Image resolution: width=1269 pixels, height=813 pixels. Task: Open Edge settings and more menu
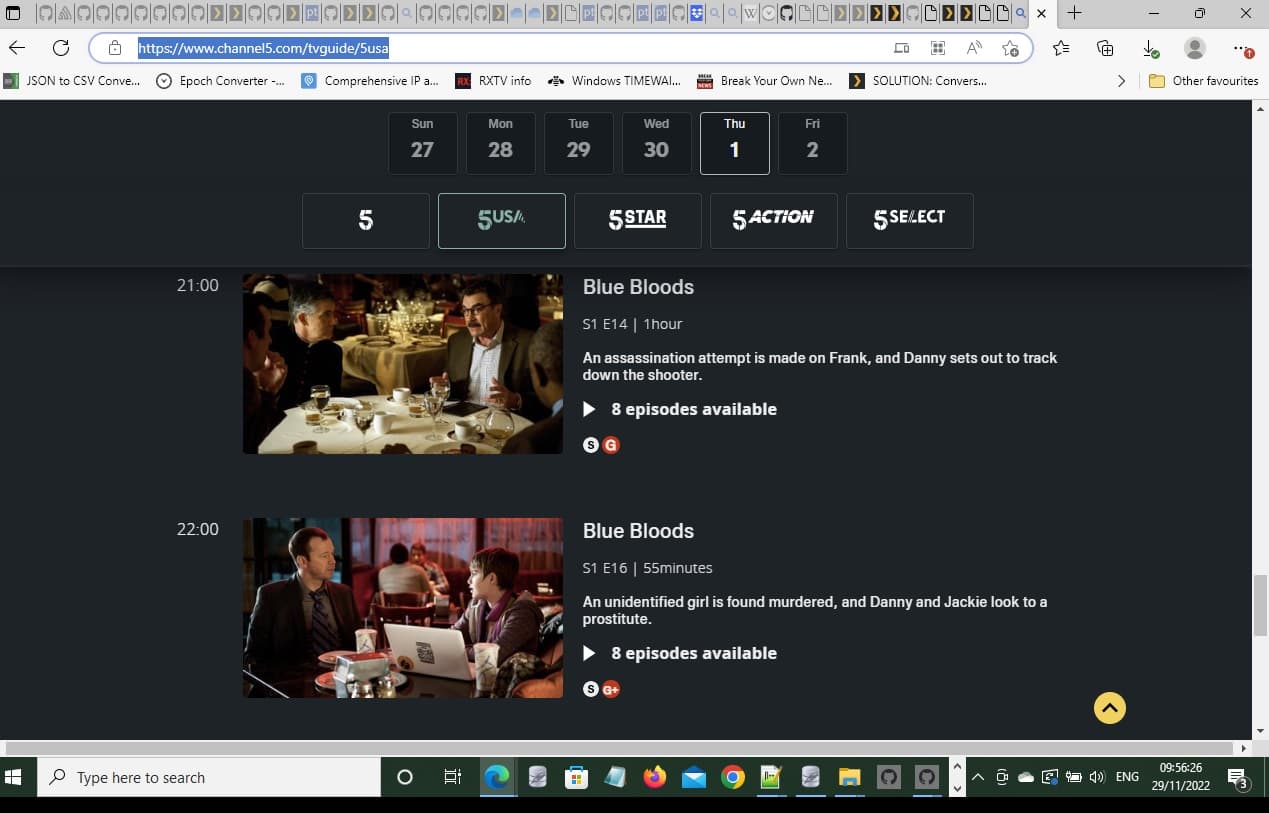point(1242,48)
